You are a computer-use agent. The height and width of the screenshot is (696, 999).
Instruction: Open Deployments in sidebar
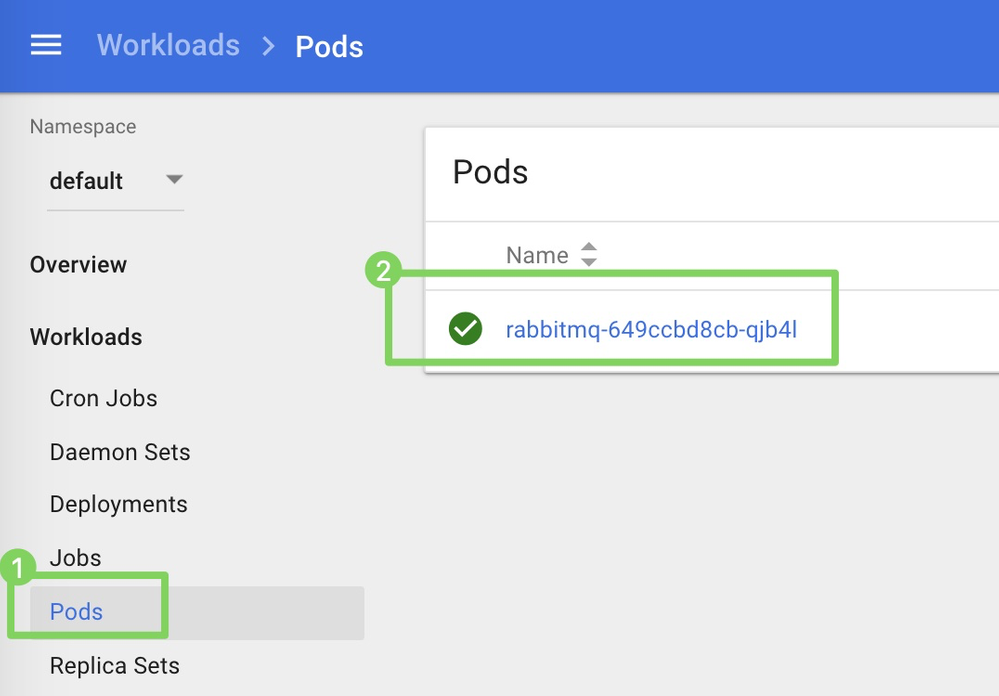point(118,504)
